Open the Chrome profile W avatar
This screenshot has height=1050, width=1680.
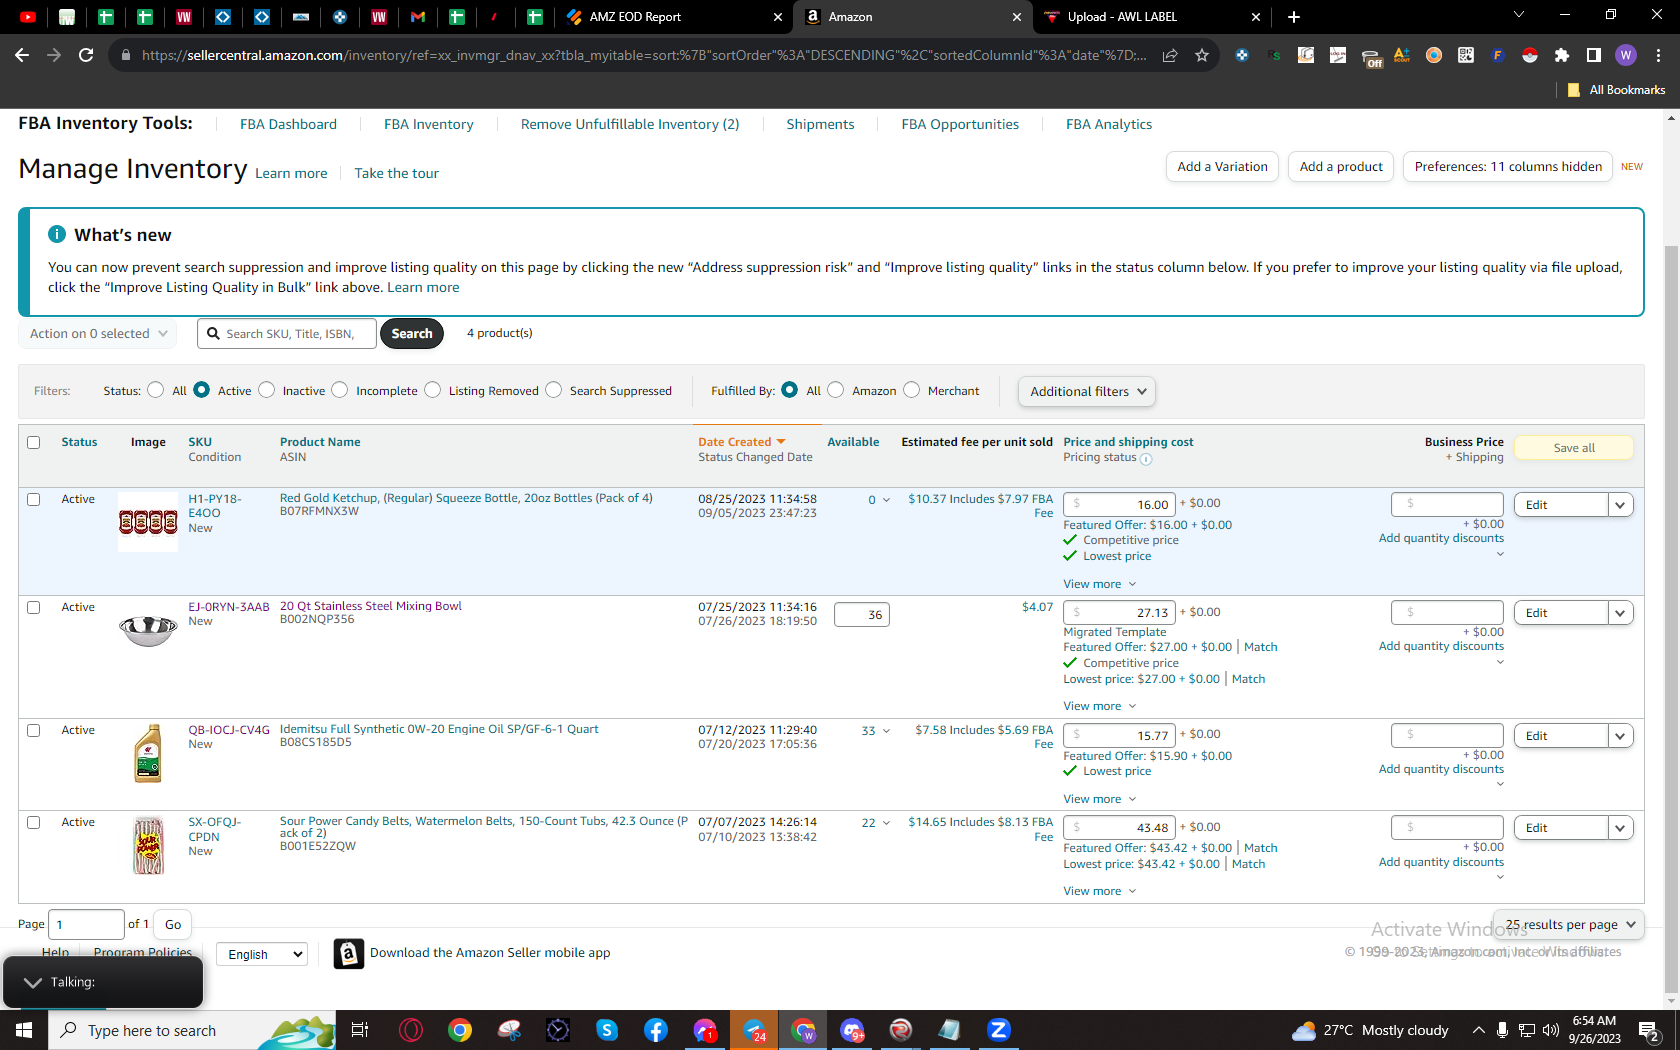coord(1626,55)
